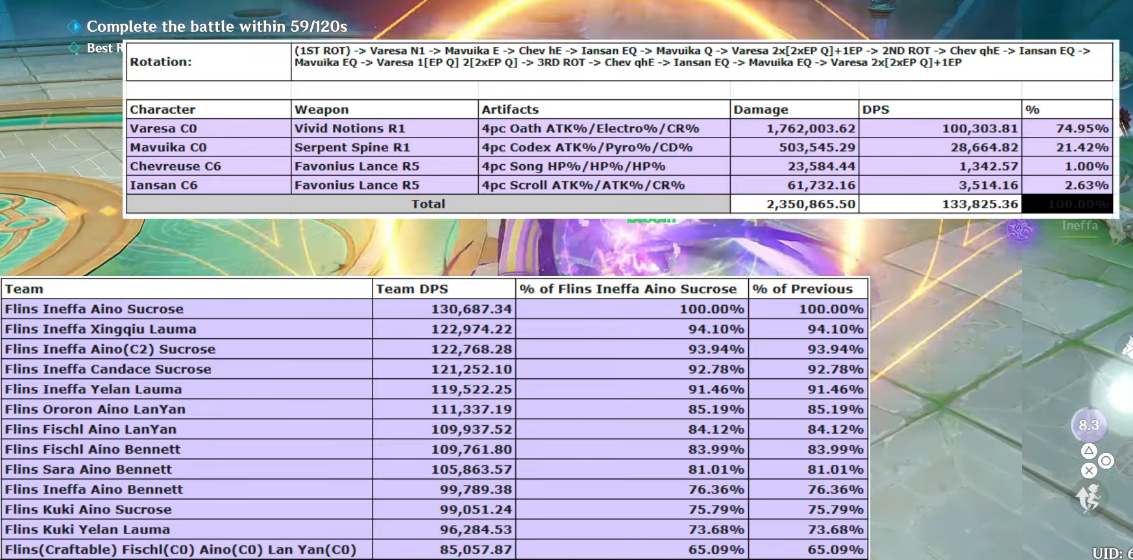Click the team DPS value 111,337.19
The width and height of the screenshot is (1133, 560).
[x=444, y=409]
